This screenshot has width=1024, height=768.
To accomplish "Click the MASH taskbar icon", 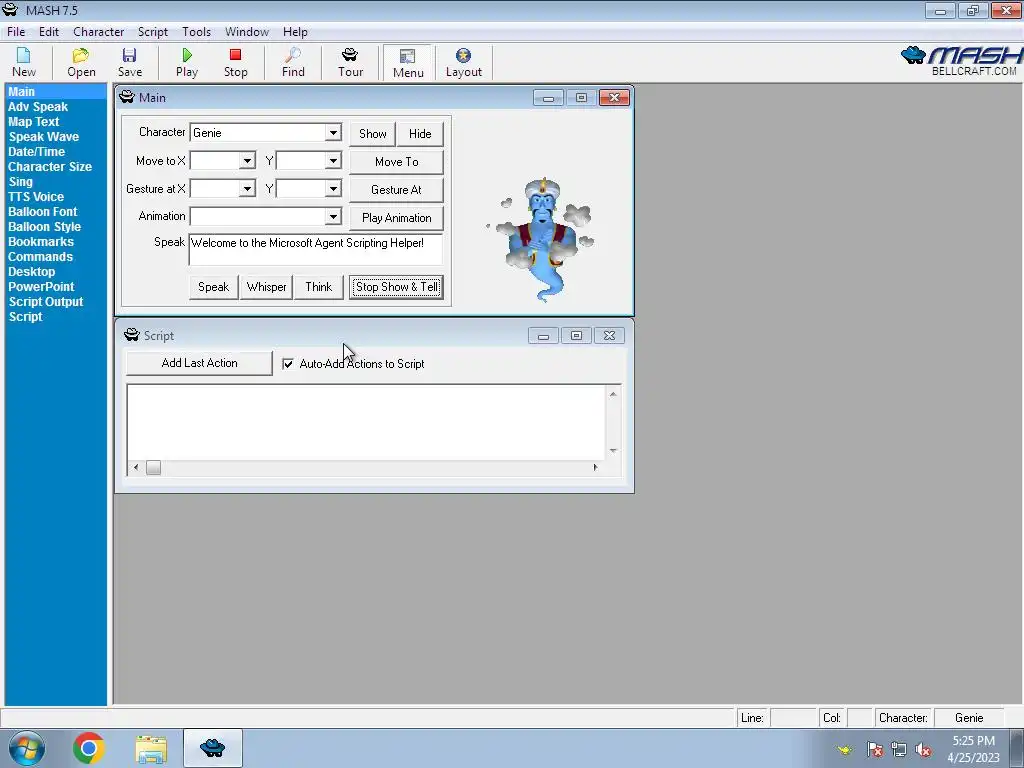I will coord(212,748).
